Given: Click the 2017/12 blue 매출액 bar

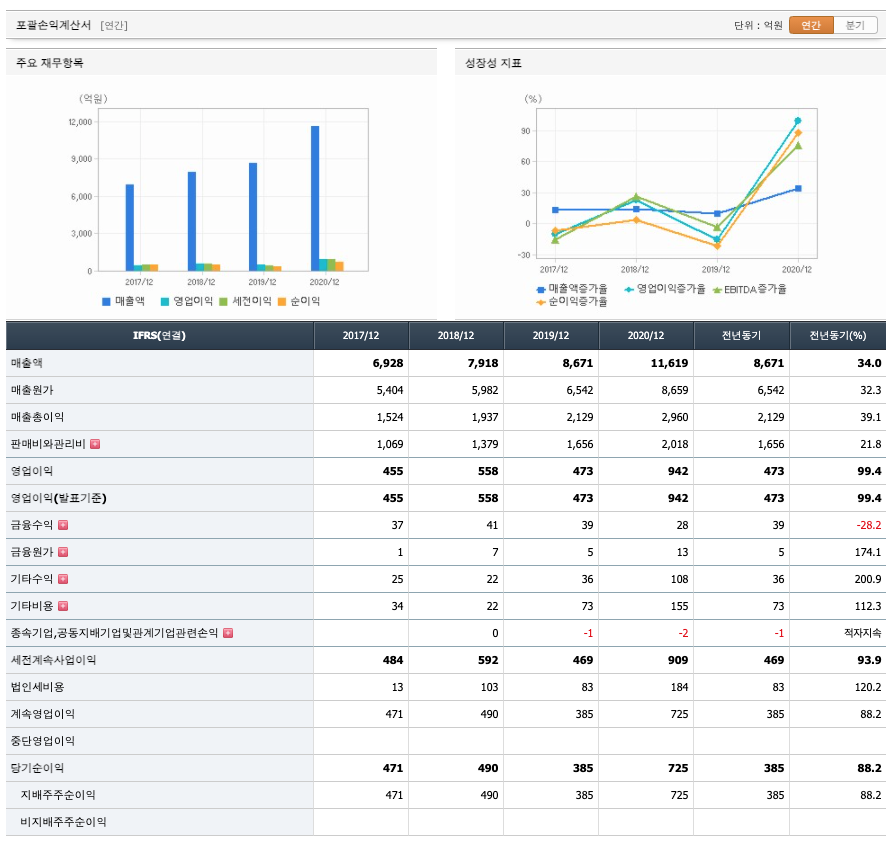Looking at the screenshot, I should [130, 228].
